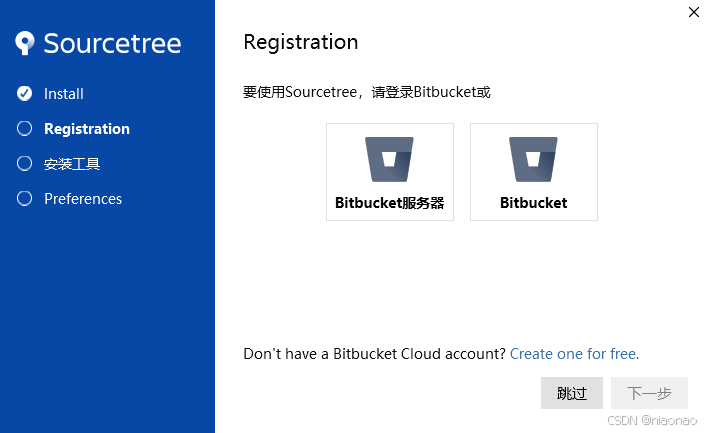Close the Sourcetree setup window
Image resolution: width=713 pixels, height=433 pixels.
tap(694, 12)
